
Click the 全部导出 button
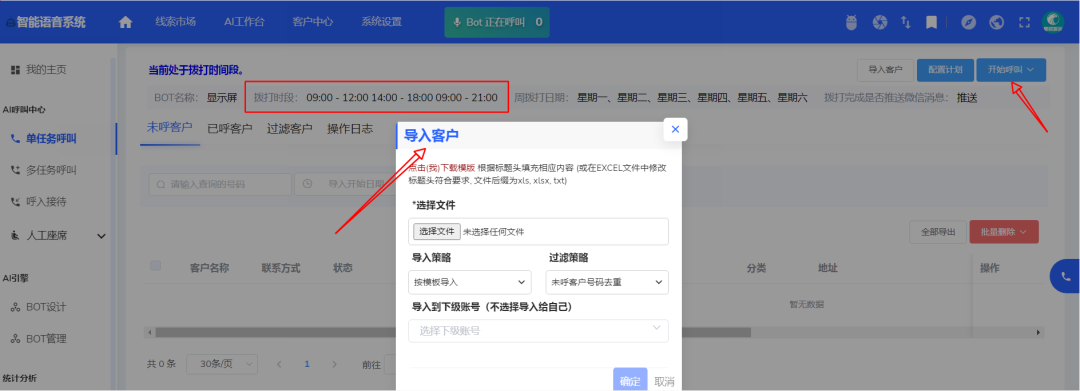937,232
